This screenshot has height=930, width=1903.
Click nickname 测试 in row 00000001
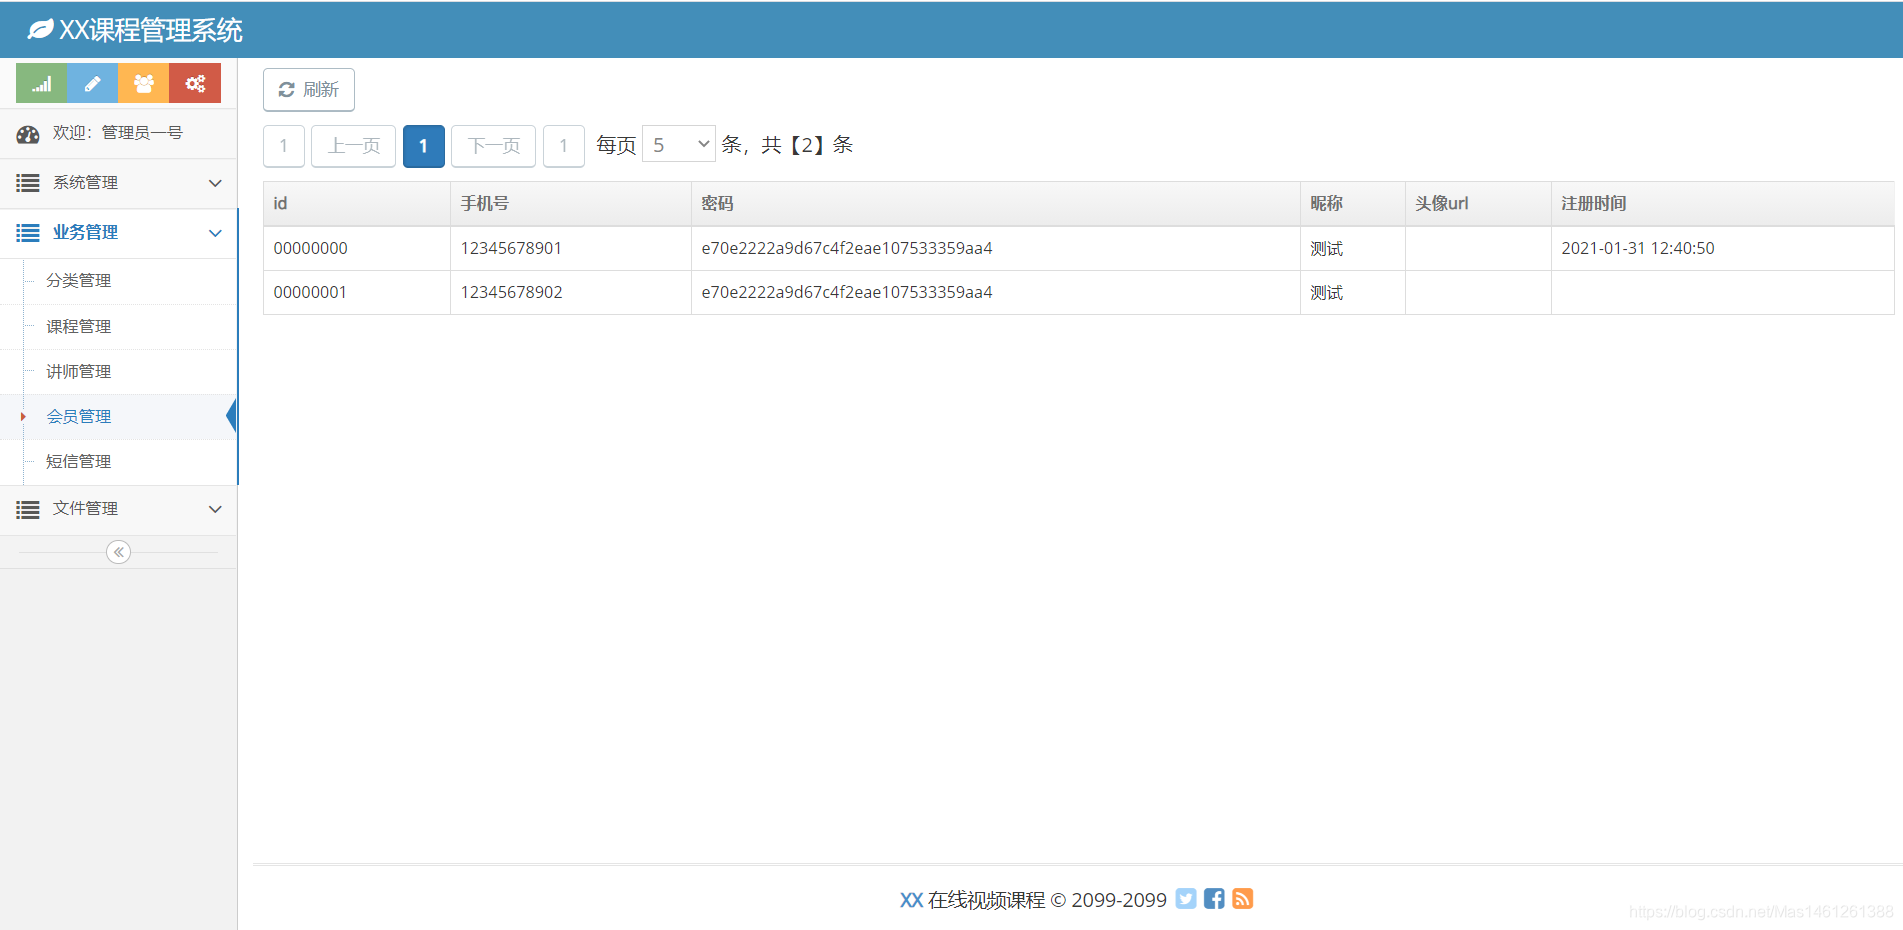[1327, 293]
